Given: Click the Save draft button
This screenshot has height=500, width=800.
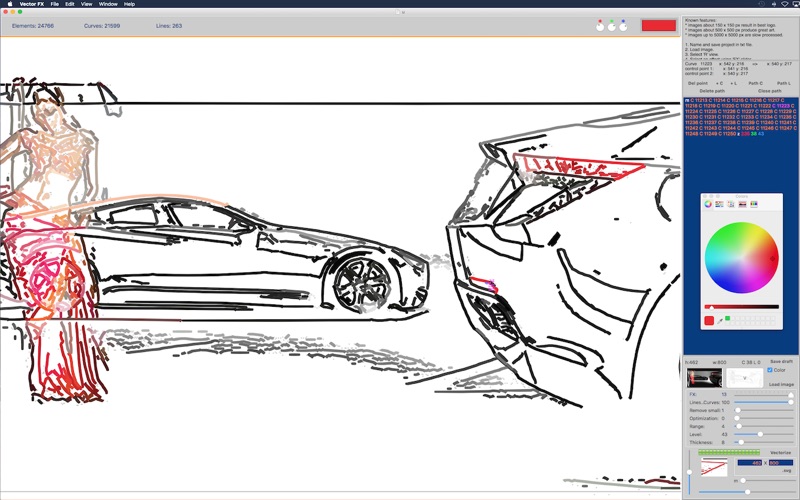Looking at the screenshot, I should click(781, 361).
